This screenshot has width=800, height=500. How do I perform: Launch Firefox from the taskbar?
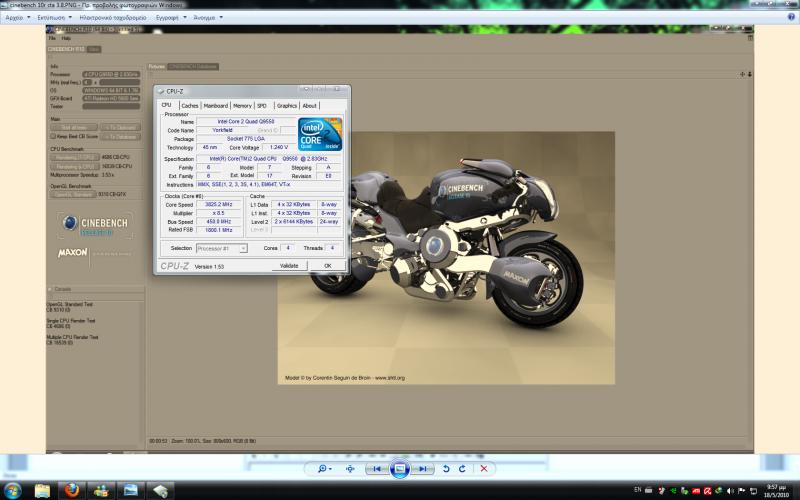[x=72, y=490]
